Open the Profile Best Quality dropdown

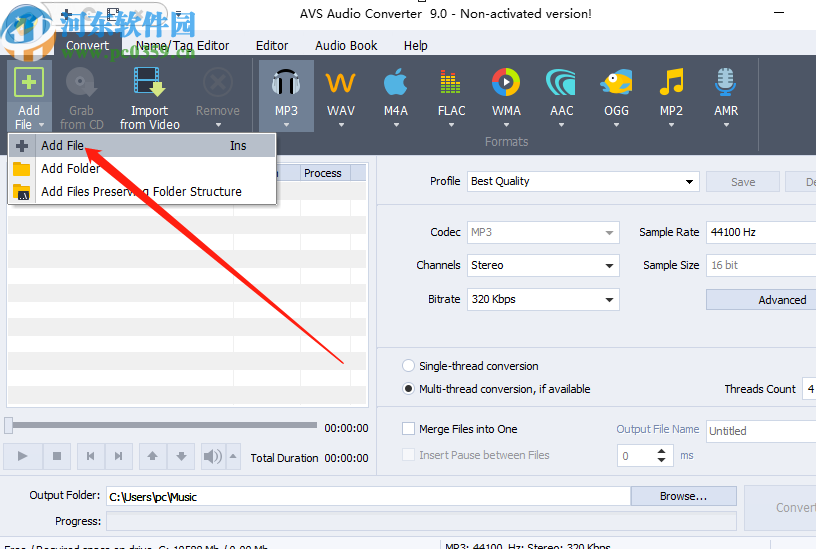tap(583, 182)
